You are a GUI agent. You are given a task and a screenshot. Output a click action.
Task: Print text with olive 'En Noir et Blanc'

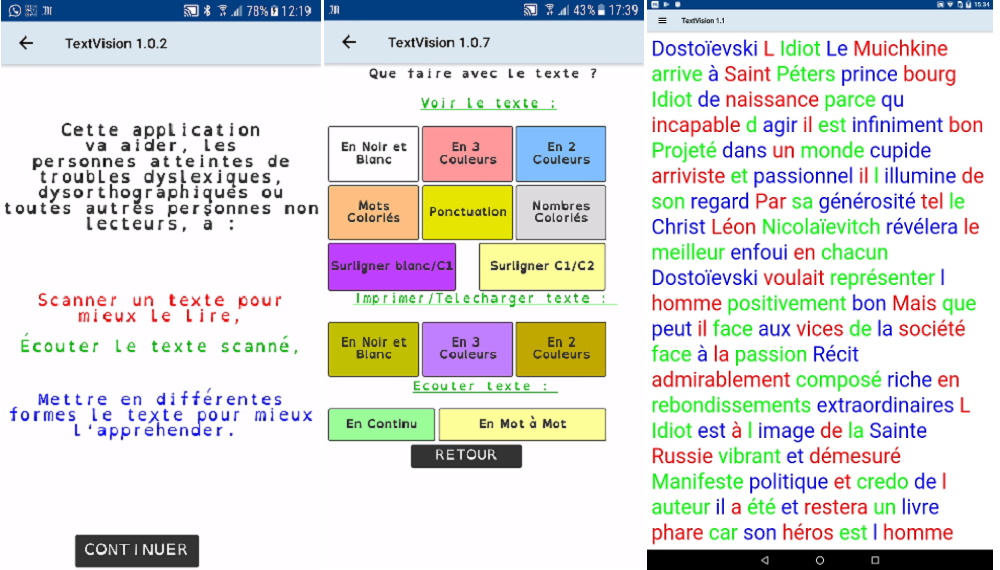[373, 348]
